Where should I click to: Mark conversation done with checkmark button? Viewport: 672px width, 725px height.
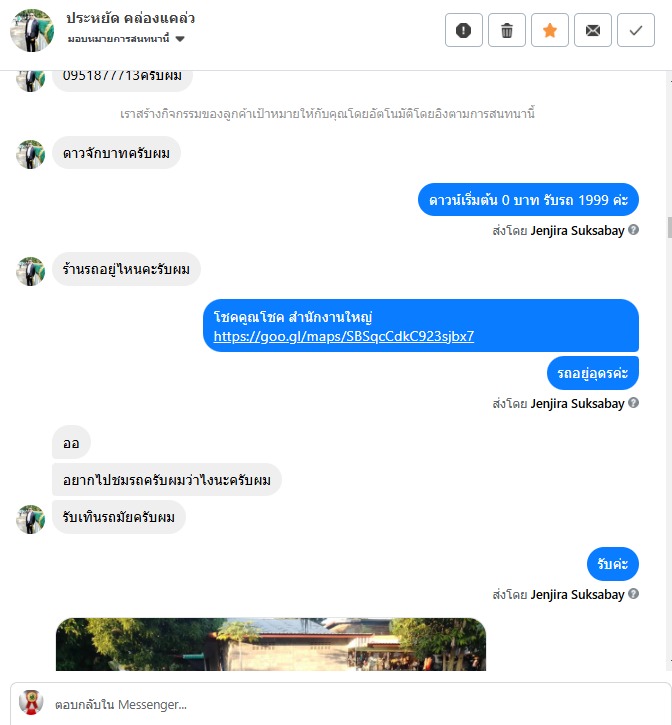tap(636, 31)
